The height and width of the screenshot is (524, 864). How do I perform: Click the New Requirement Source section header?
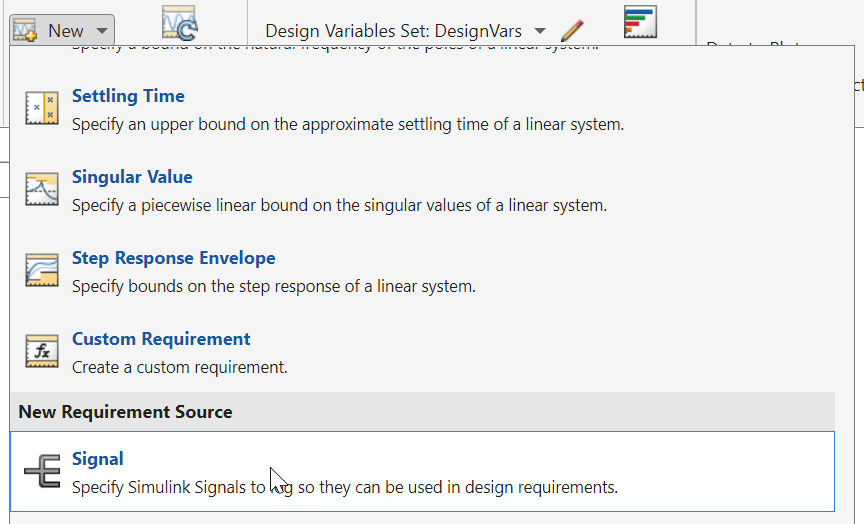pos(125,412)
